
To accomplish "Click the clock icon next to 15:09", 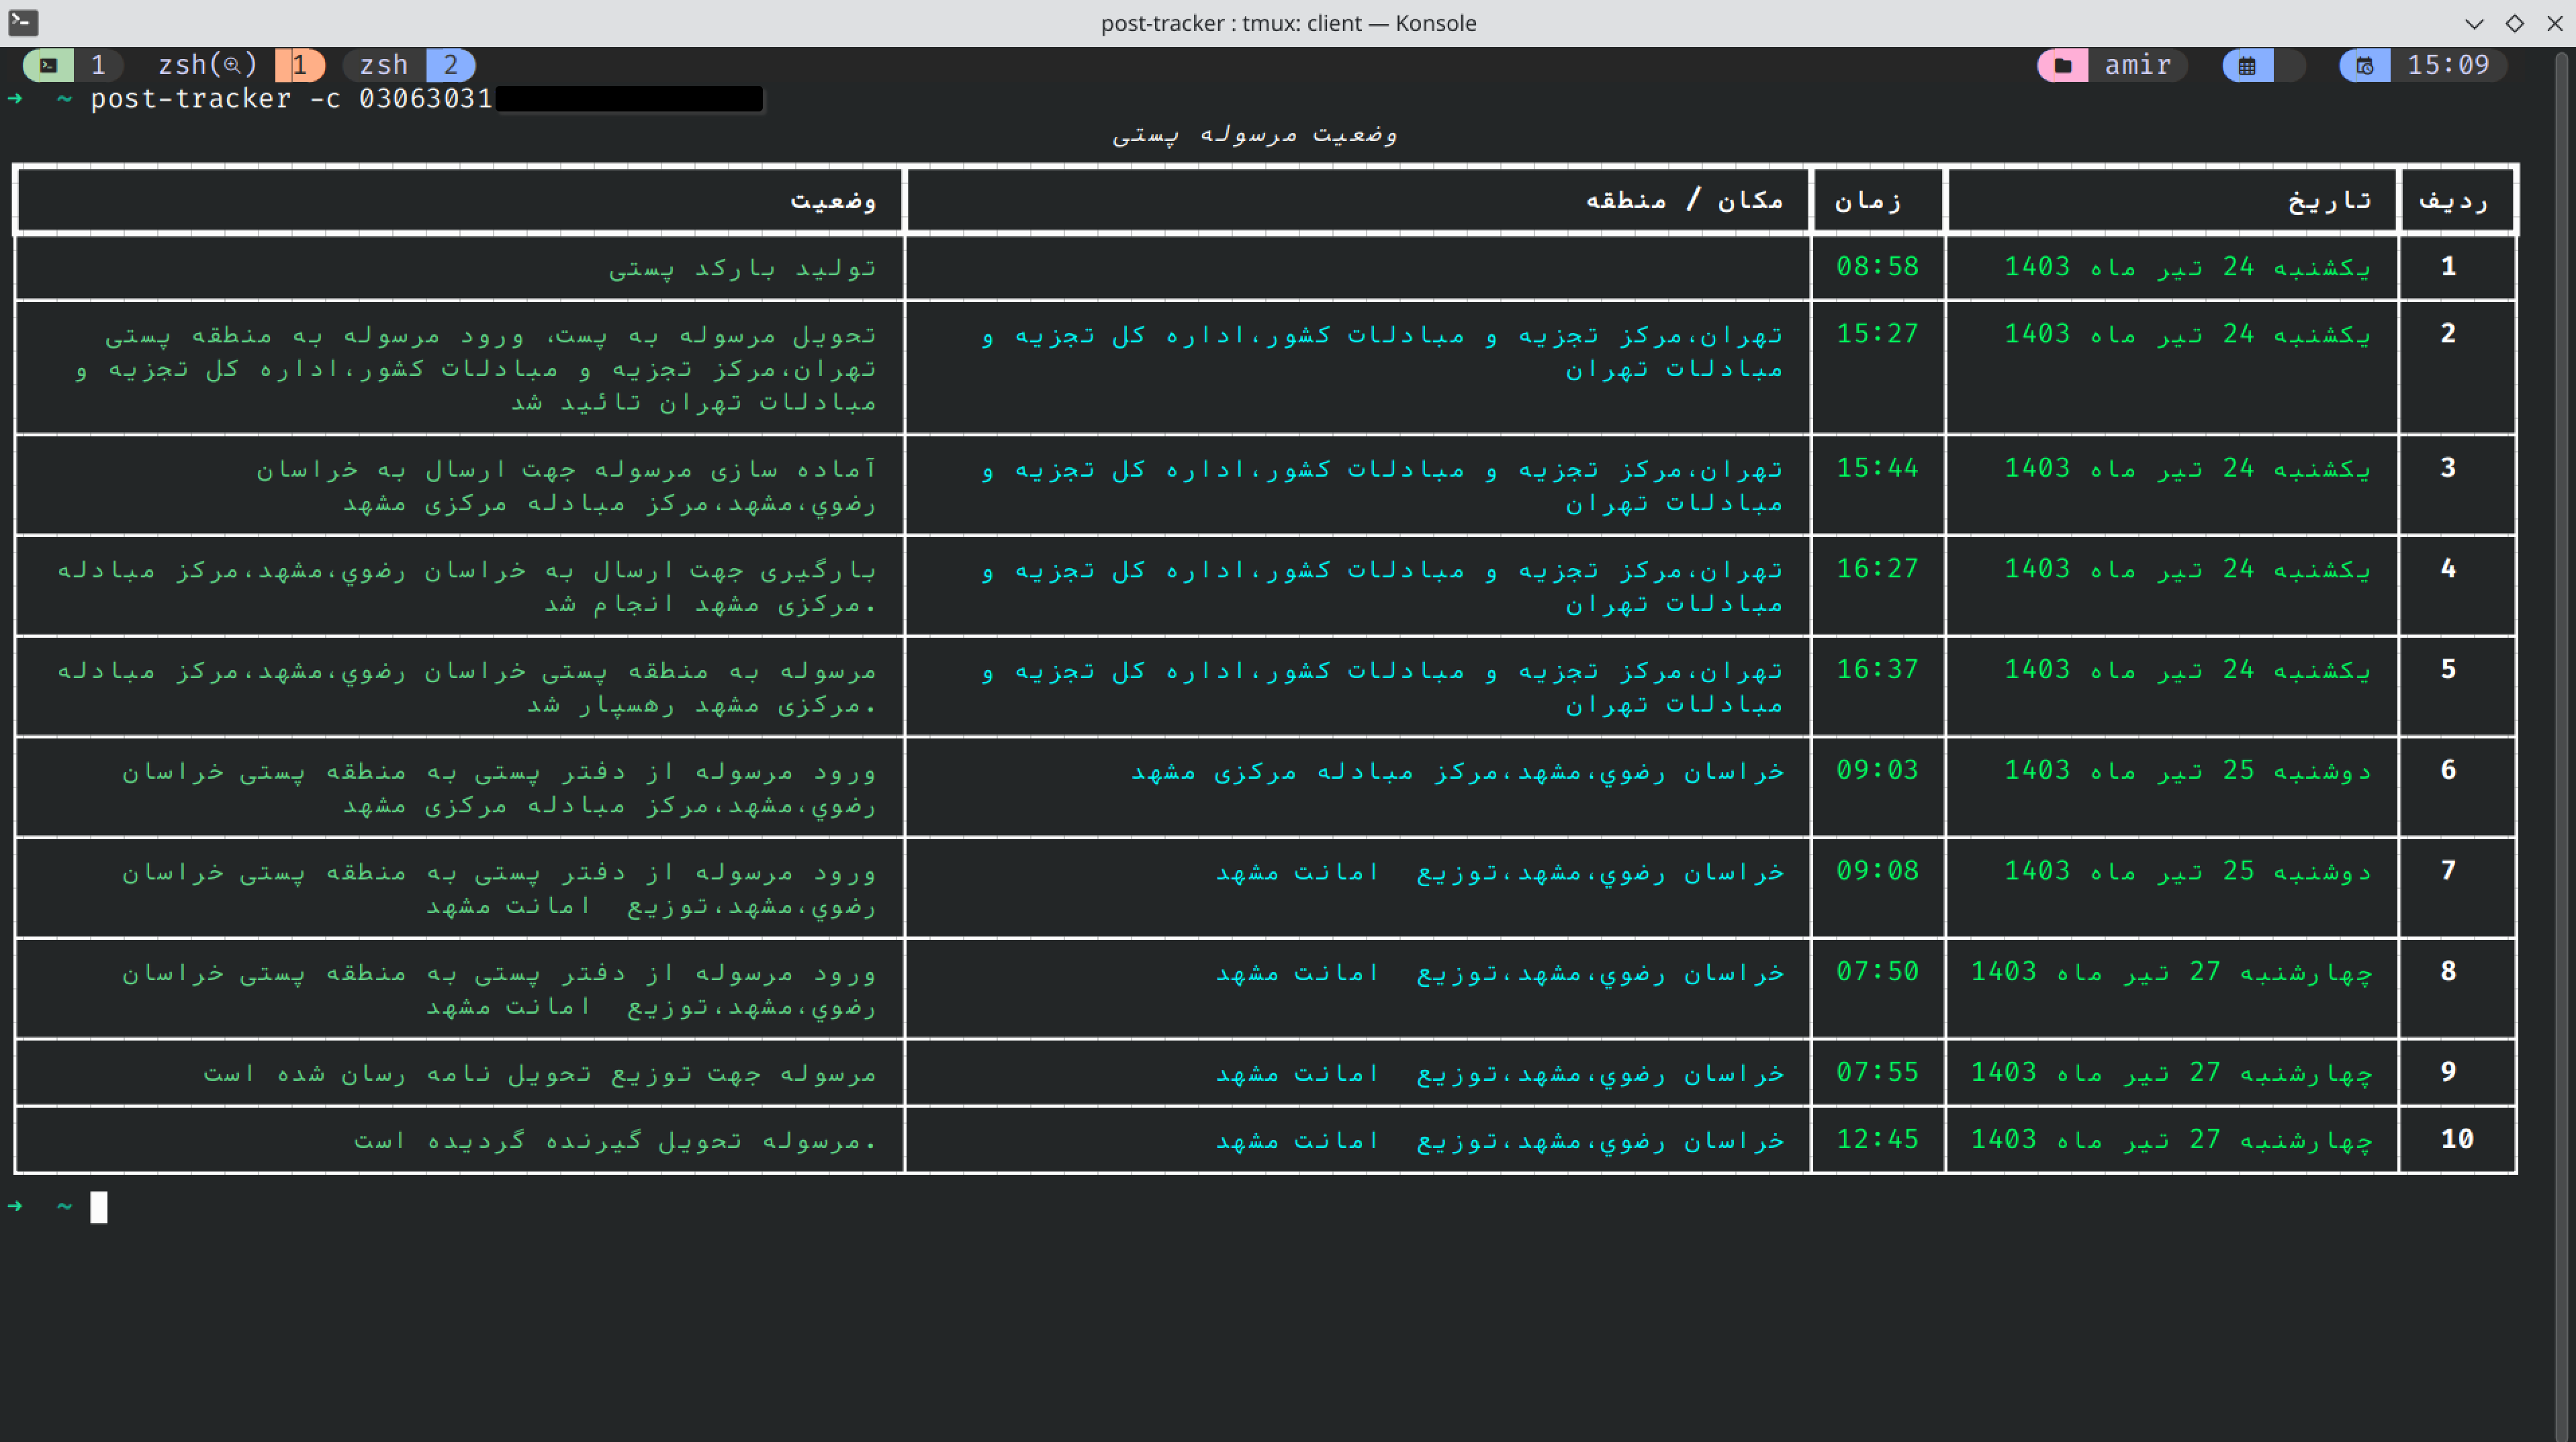I will coord(2364,66).
